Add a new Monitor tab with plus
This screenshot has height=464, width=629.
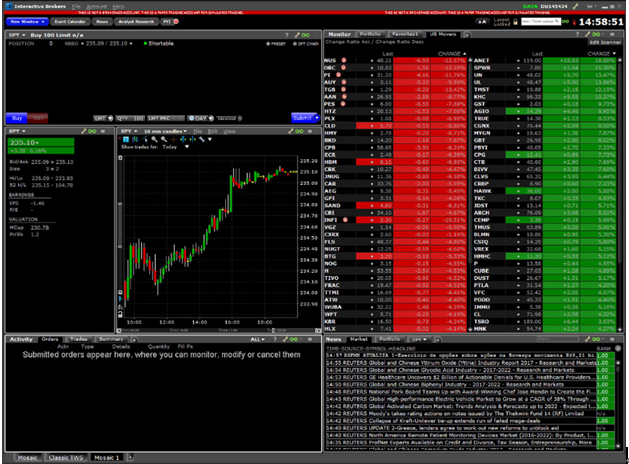[467, 35]
